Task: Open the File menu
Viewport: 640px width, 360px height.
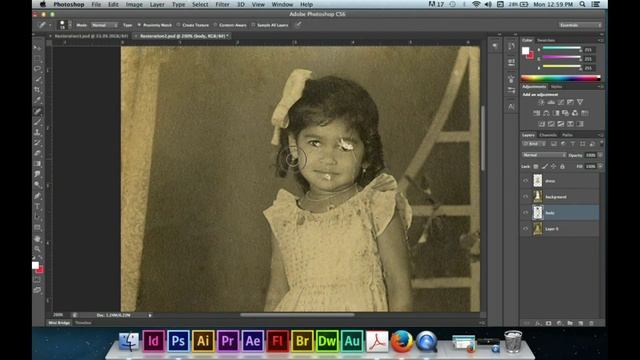Action: click(96, 4)
